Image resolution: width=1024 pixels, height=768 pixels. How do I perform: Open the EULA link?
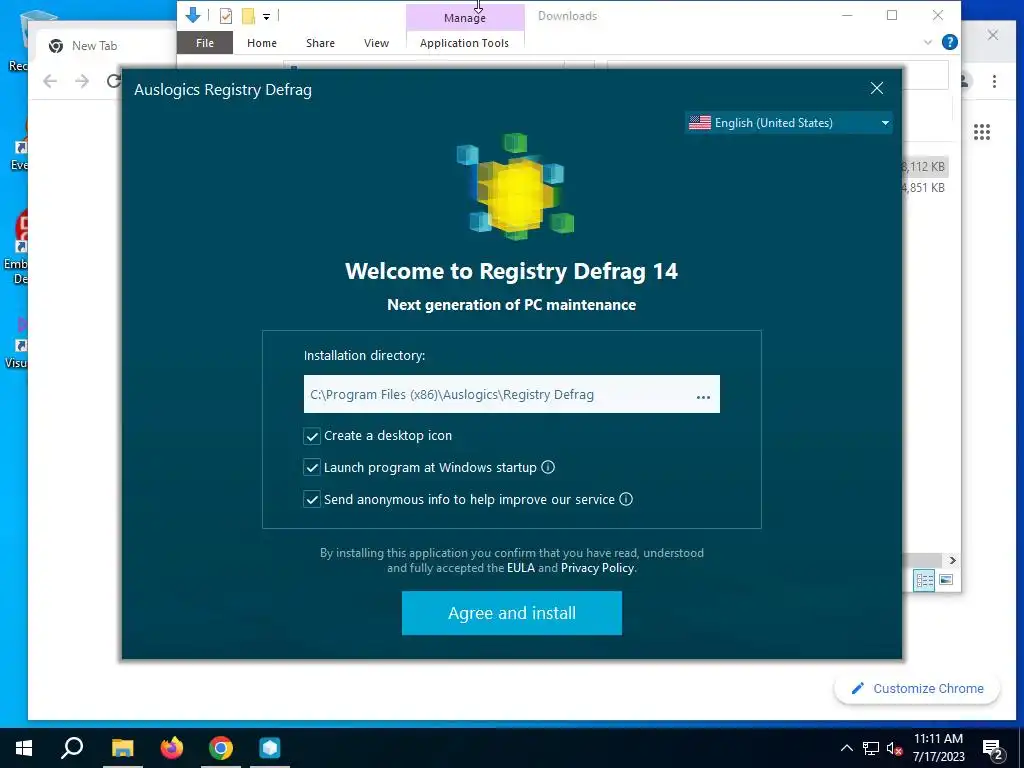pyautogui.click(x=520, y=568)
